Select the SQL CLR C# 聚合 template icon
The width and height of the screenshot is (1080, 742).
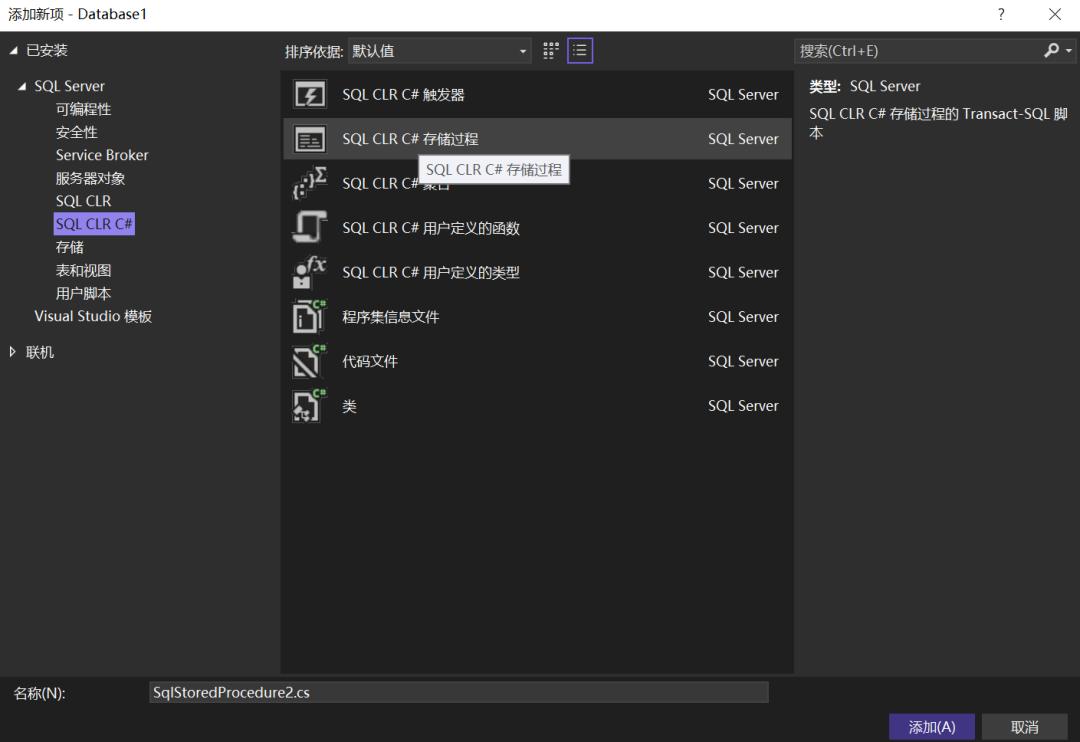tap(309, 183)
